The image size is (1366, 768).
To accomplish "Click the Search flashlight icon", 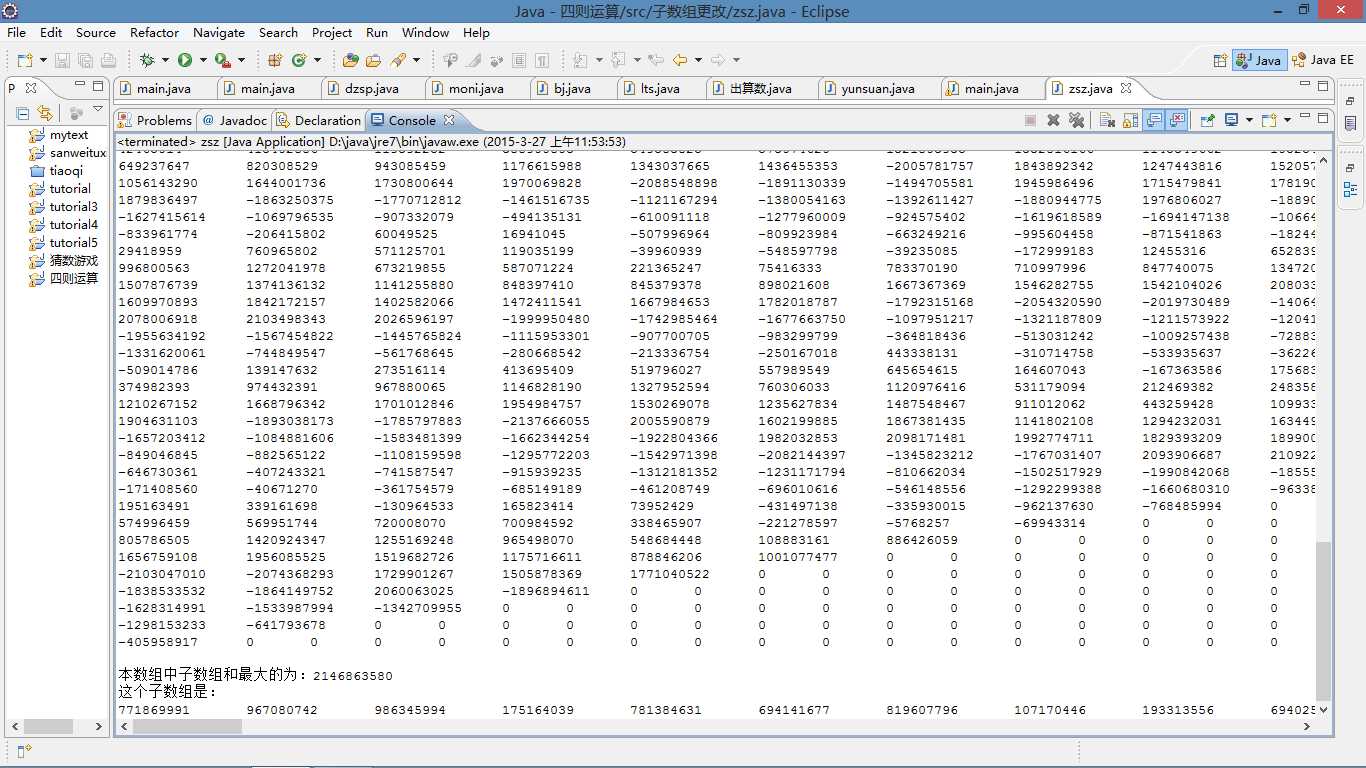I will 397,61.
